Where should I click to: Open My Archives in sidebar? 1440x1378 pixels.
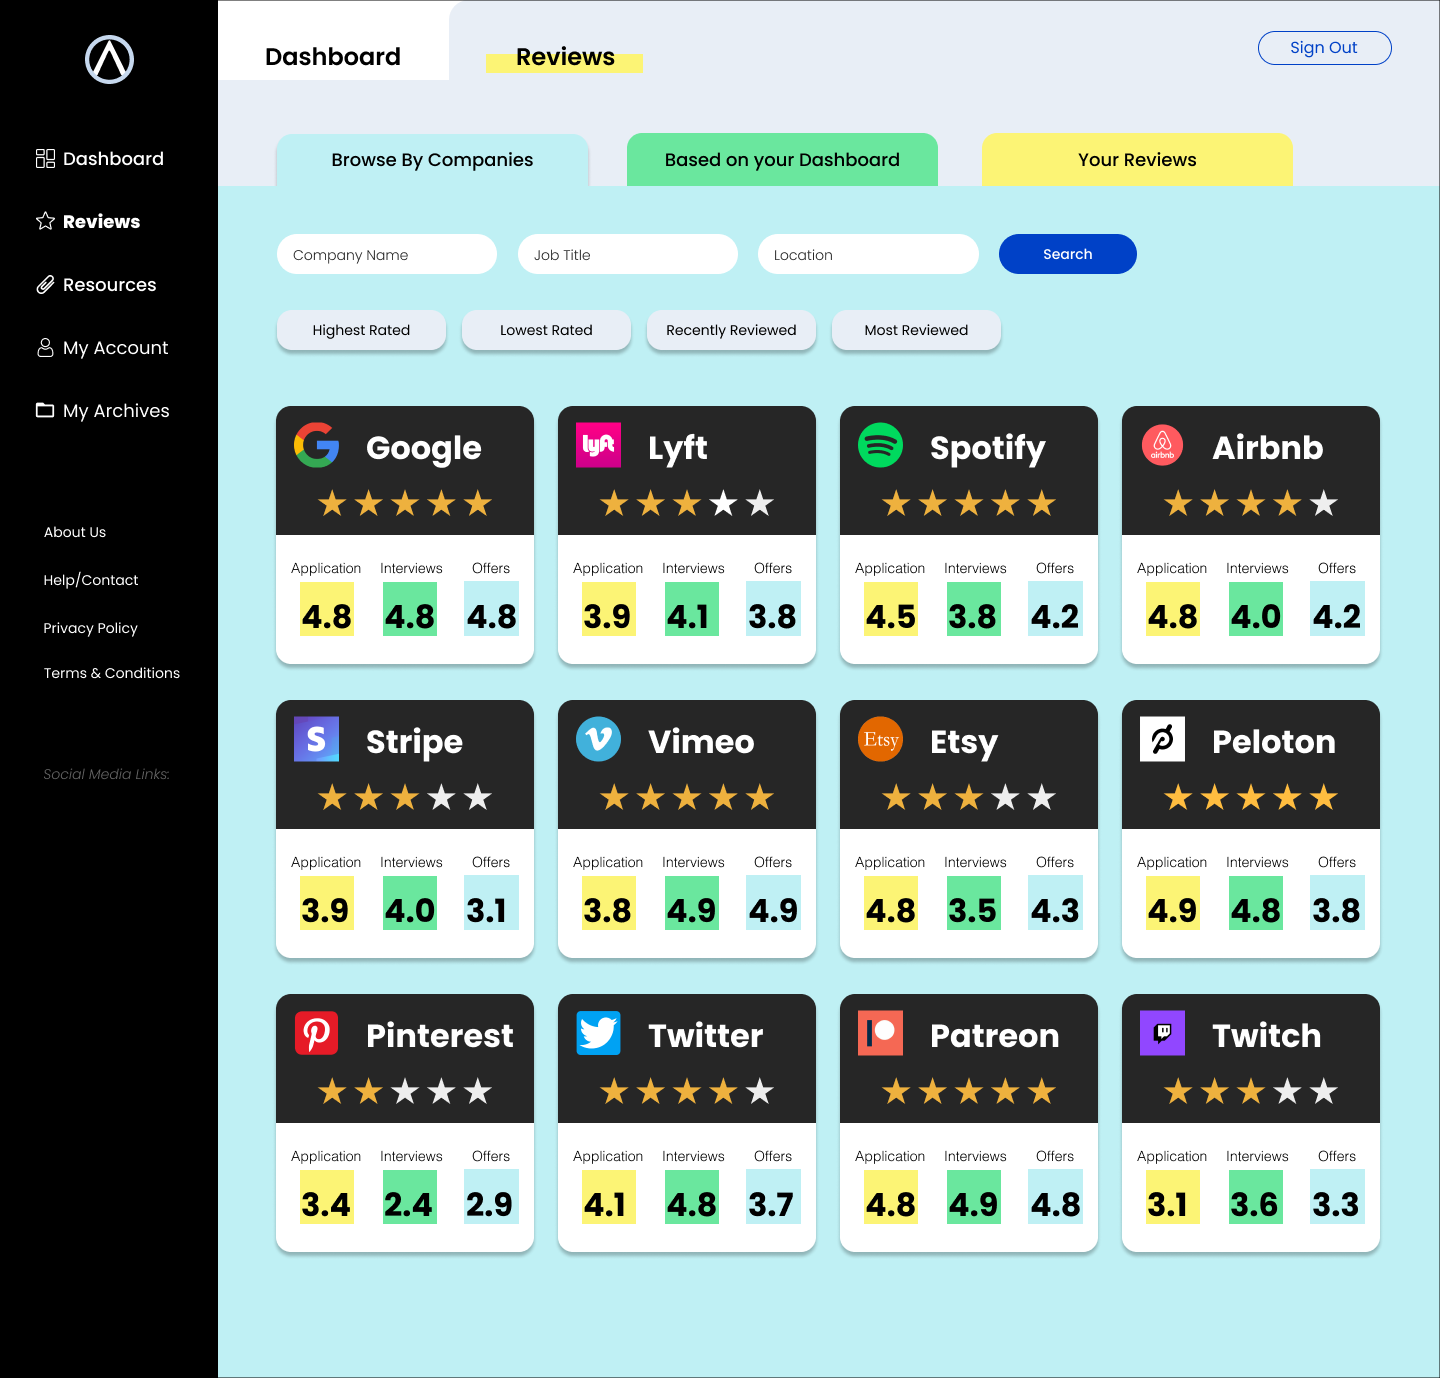click(116, 411)
